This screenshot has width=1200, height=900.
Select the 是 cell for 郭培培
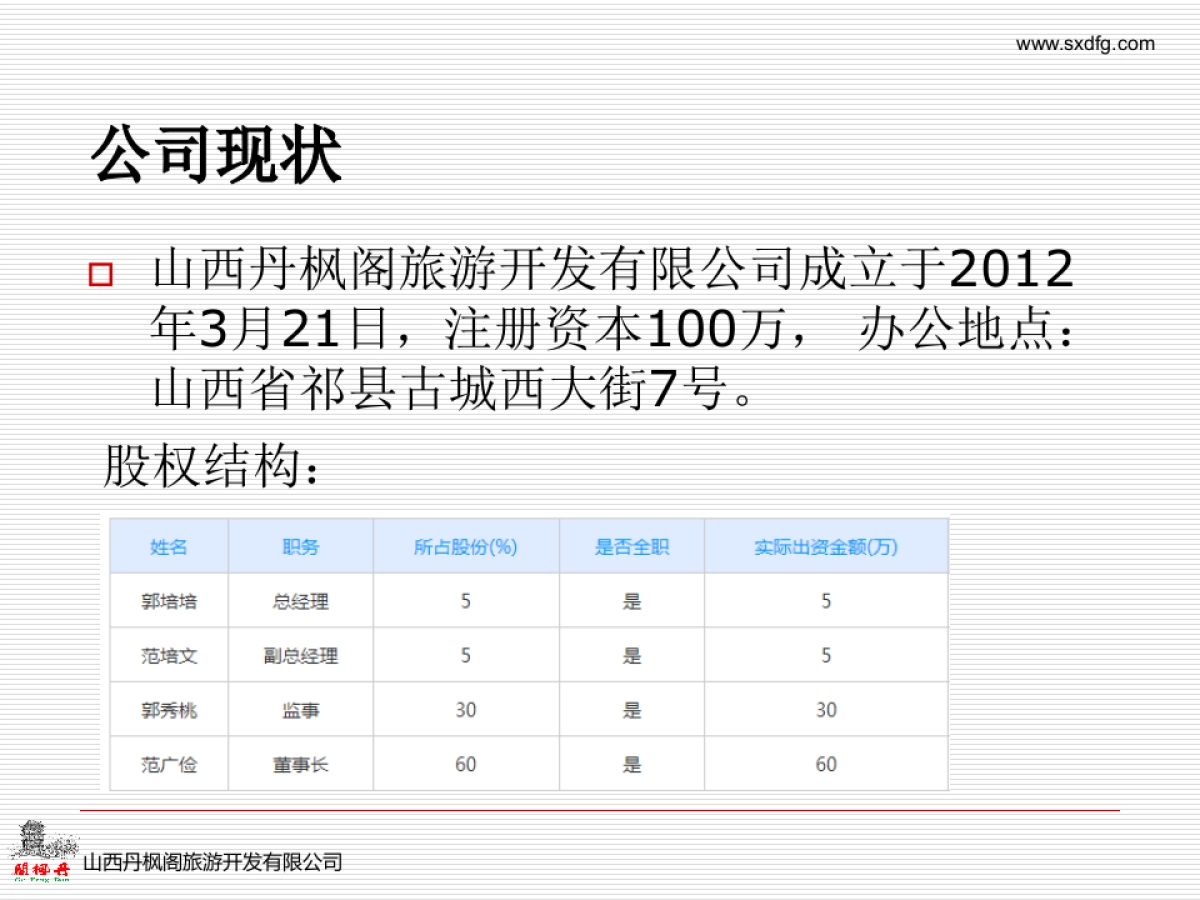(x=631, y=601)
